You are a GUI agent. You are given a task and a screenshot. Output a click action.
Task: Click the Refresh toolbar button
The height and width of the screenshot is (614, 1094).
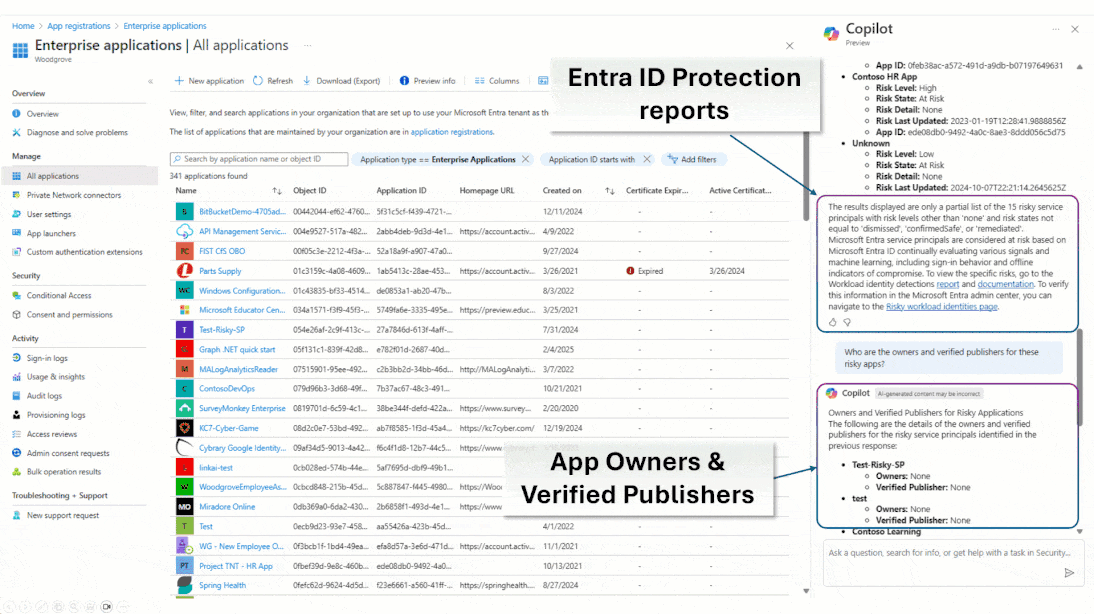point(273,81)
